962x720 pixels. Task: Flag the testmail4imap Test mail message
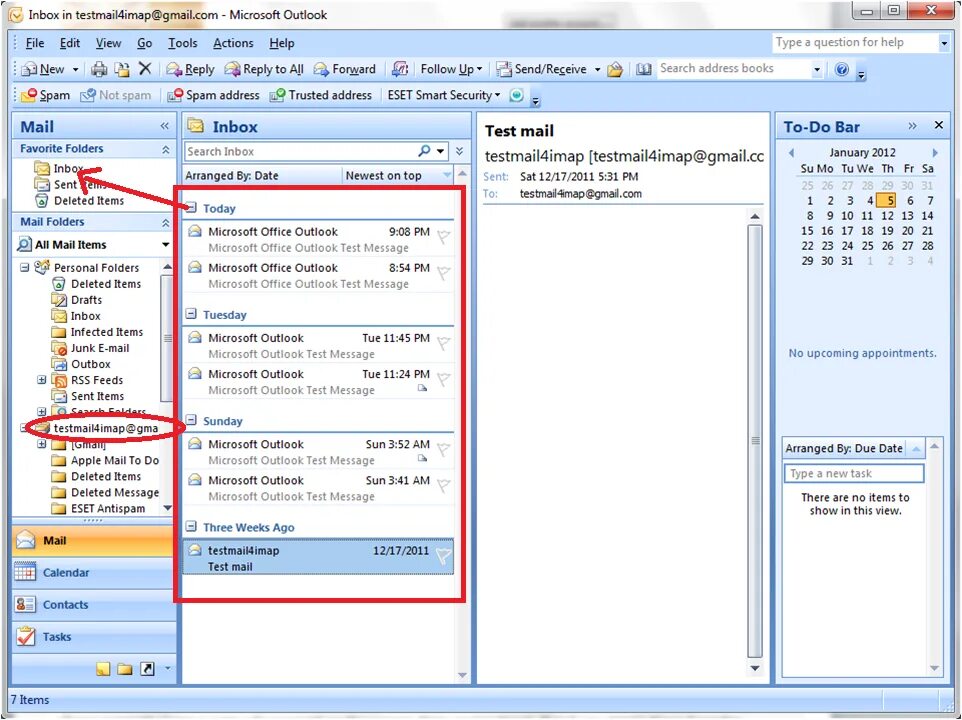[443, 556]
